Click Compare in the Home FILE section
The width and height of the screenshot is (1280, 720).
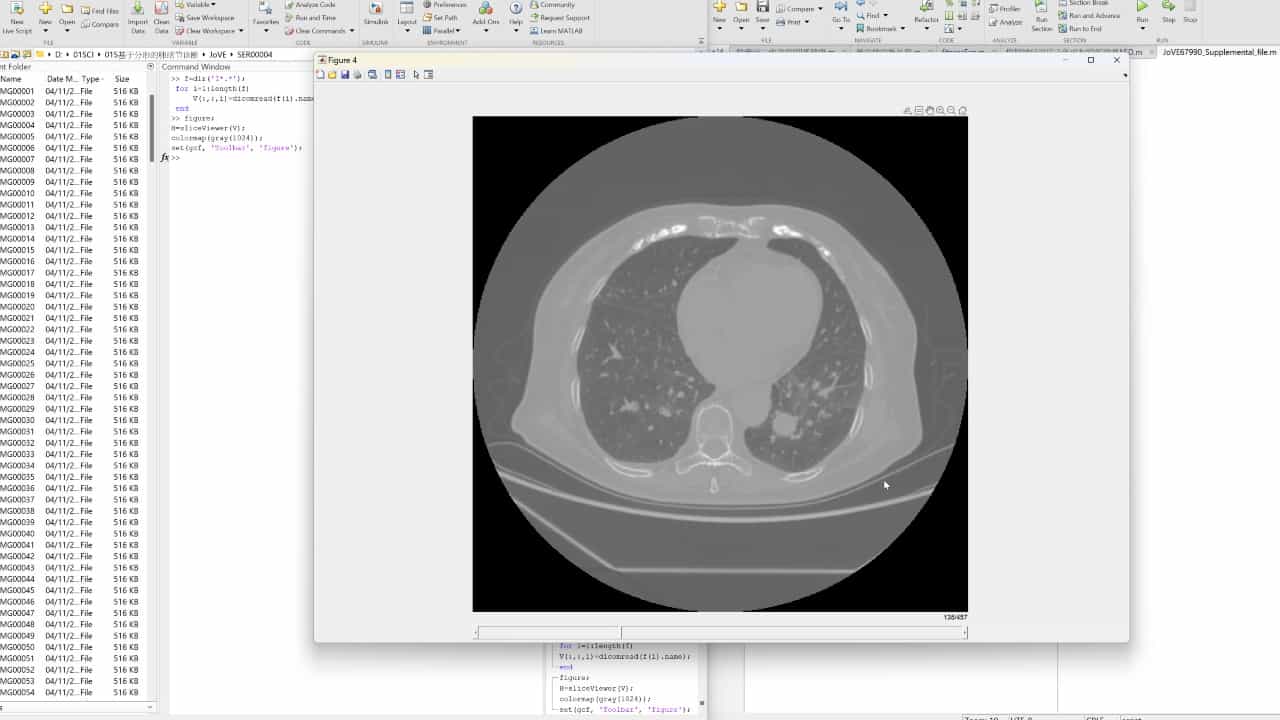[99, 24]
